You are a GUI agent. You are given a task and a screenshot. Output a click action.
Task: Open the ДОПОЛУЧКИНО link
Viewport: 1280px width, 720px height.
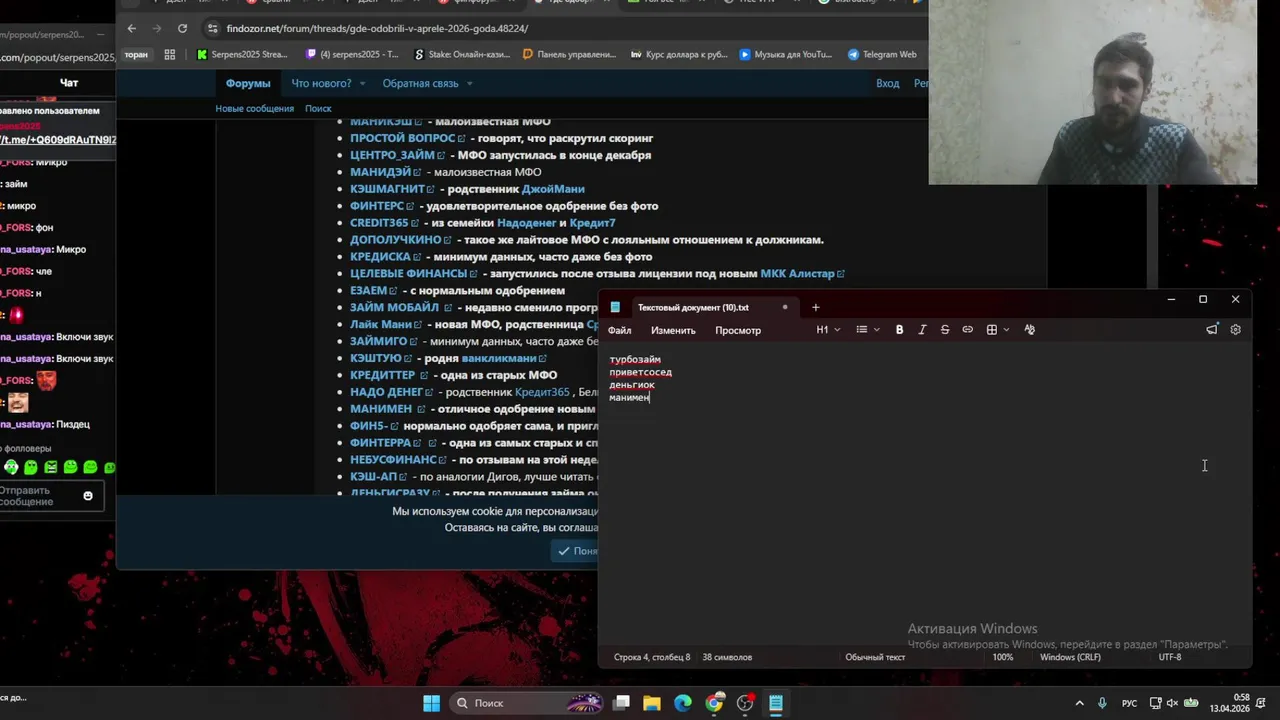point(401,240)
